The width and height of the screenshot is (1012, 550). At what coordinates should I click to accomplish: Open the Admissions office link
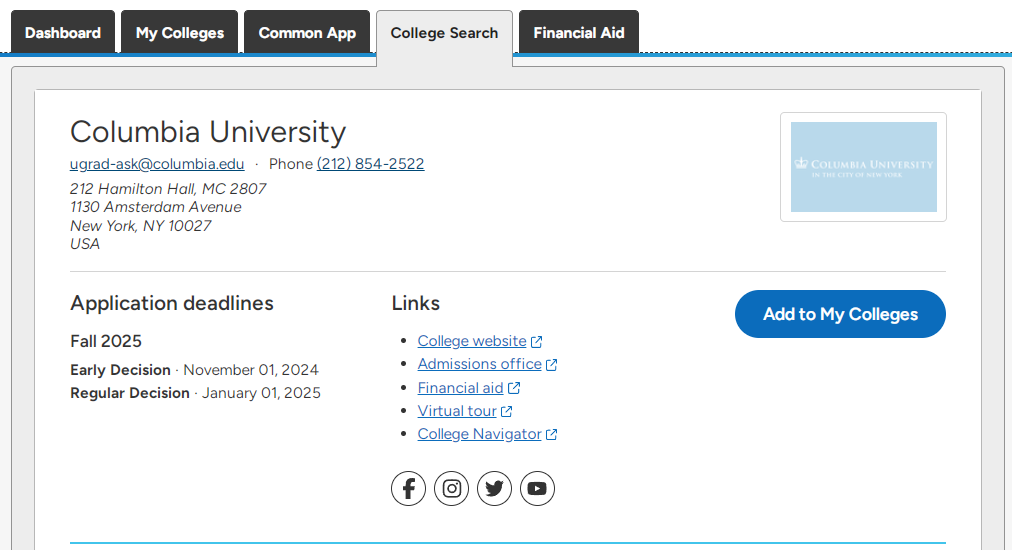pyautogui.click(x=480, y=364)
